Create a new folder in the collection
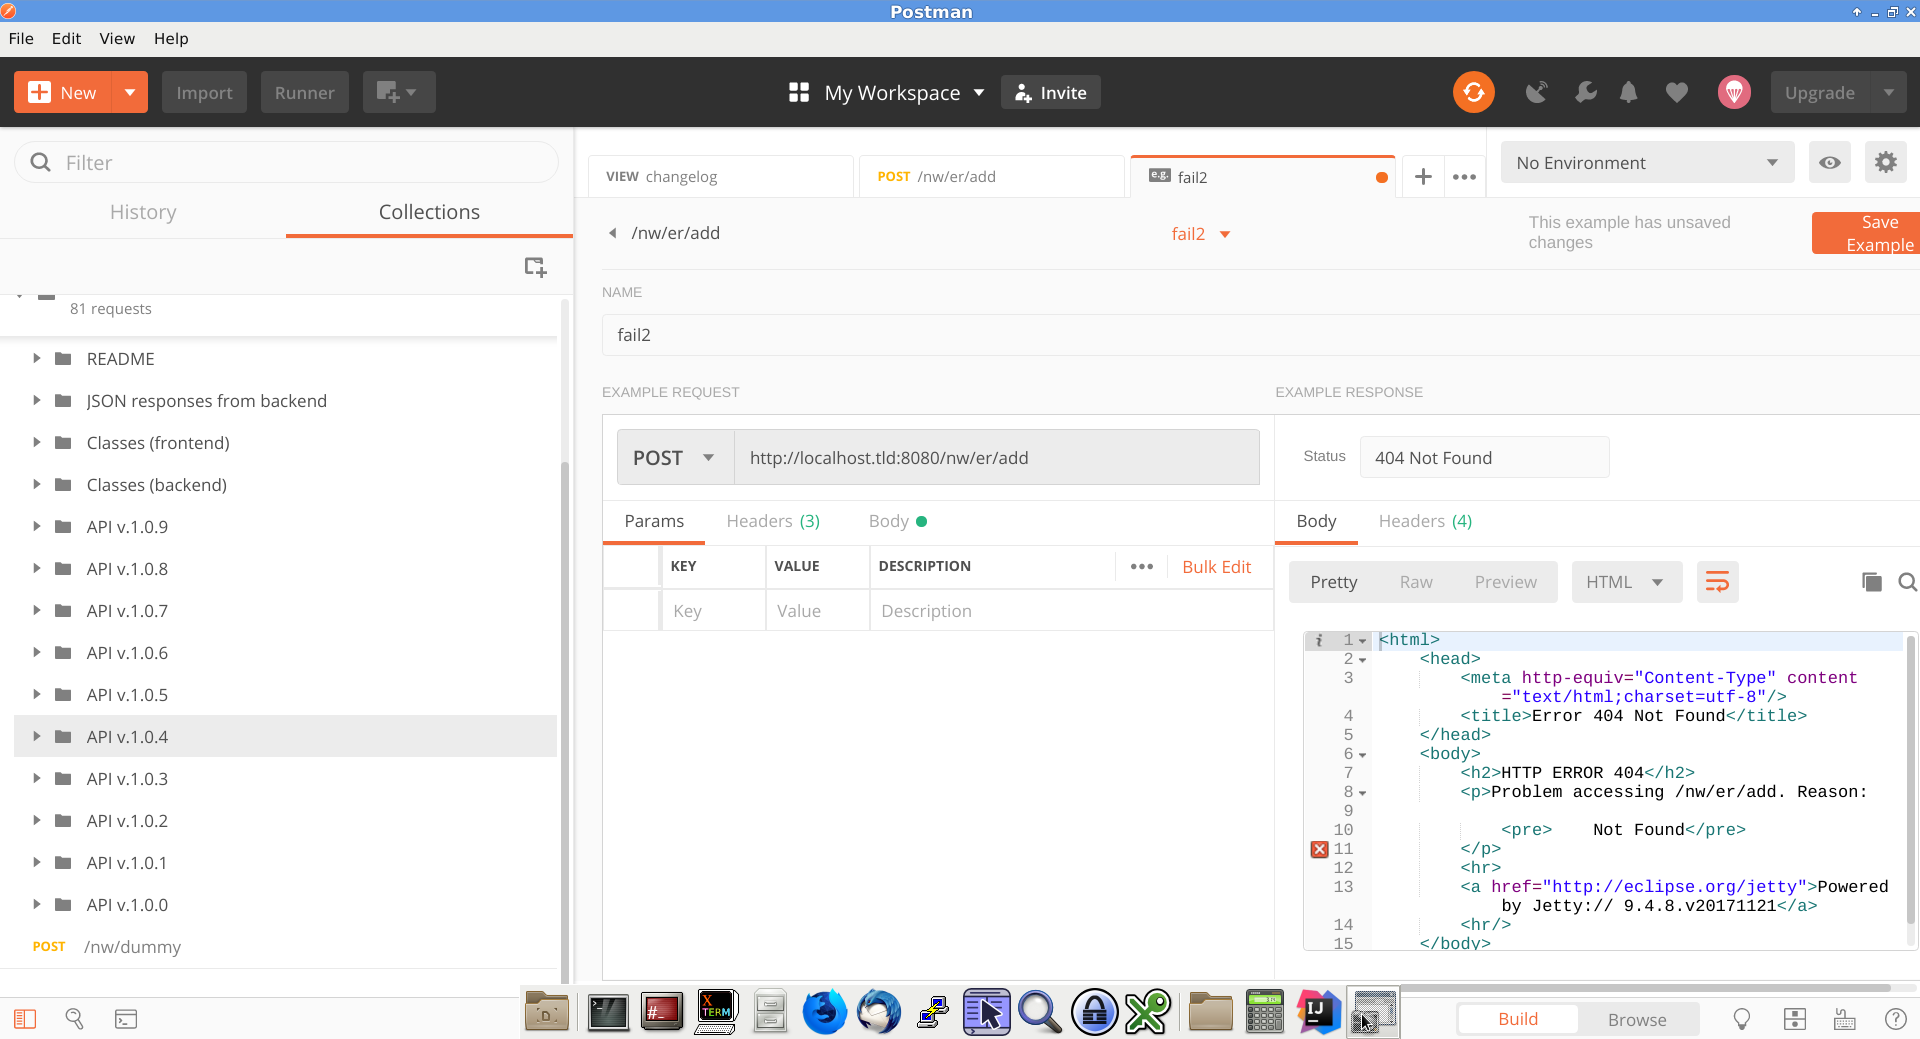This screenshot has width=1920, height=1039. pyautogui.click(x=535, y=267)
